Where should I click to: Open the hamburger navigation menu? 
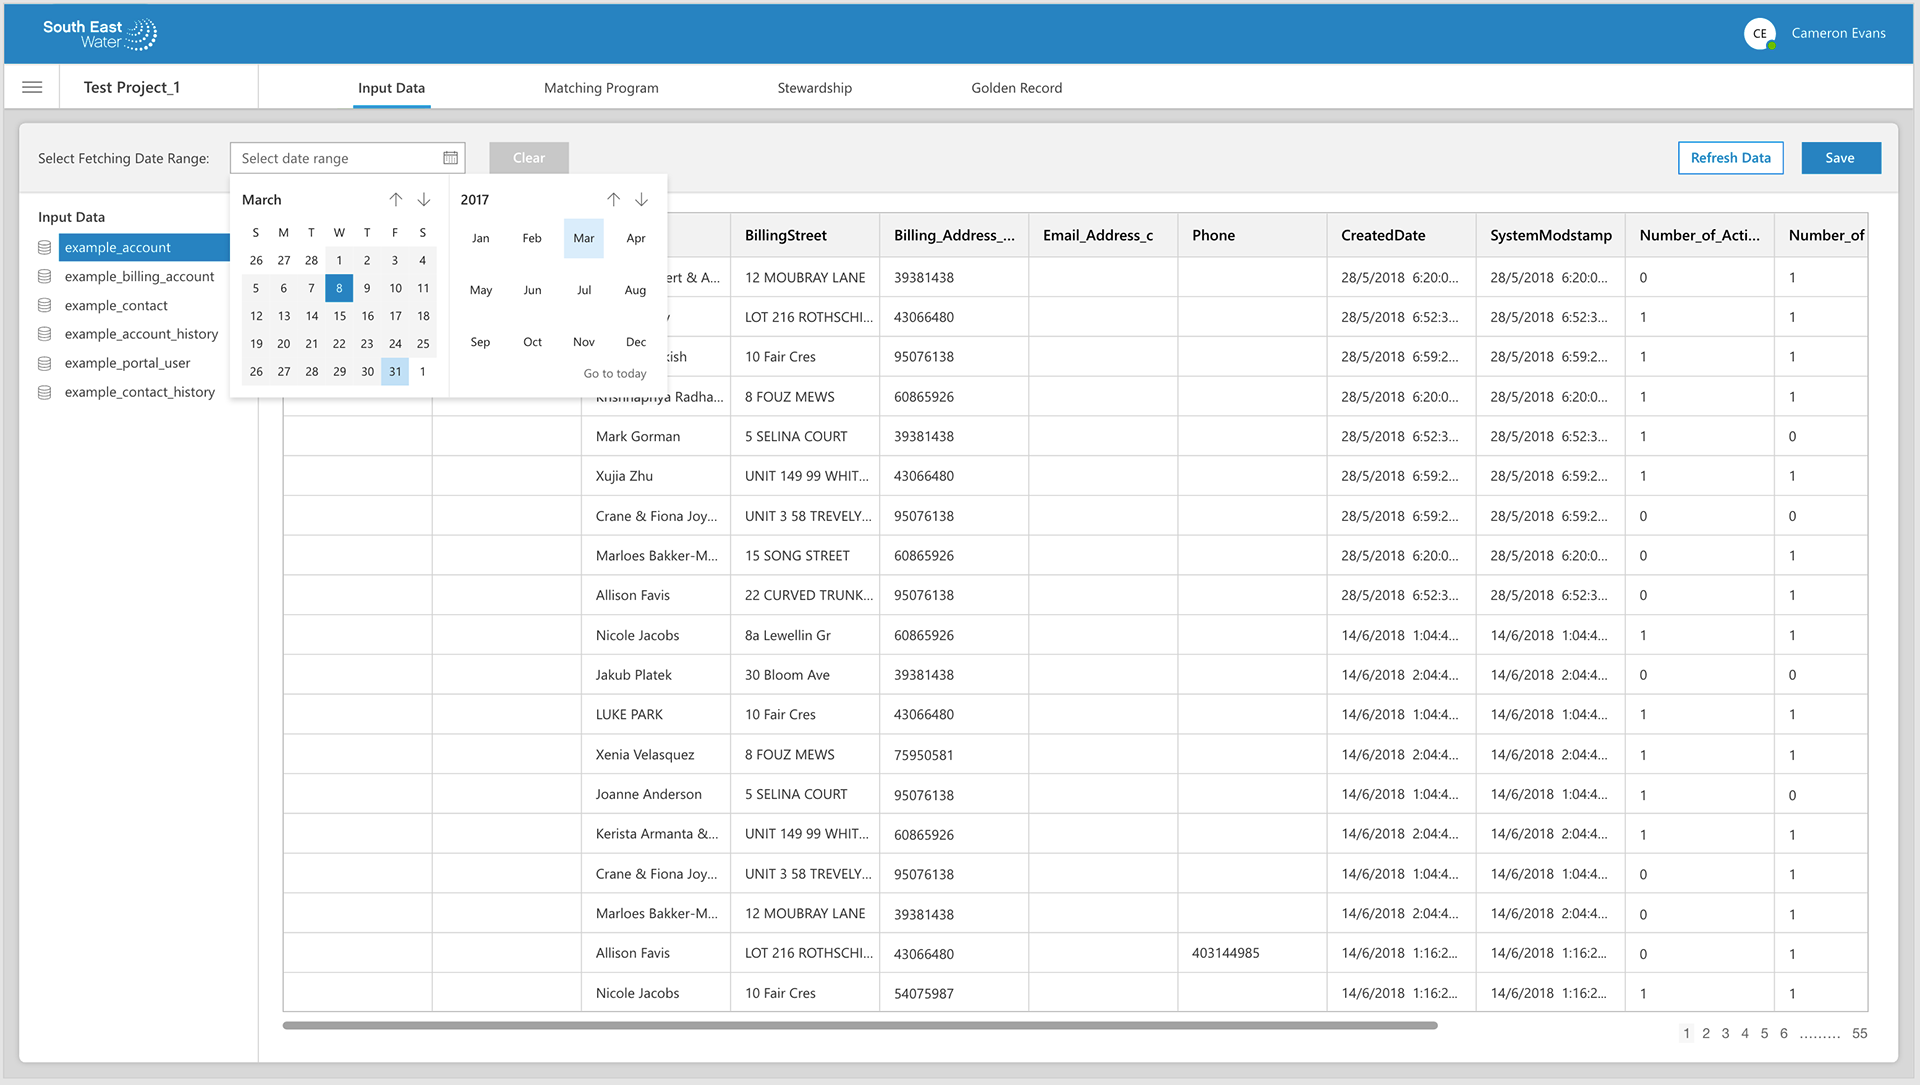(31, 87)
